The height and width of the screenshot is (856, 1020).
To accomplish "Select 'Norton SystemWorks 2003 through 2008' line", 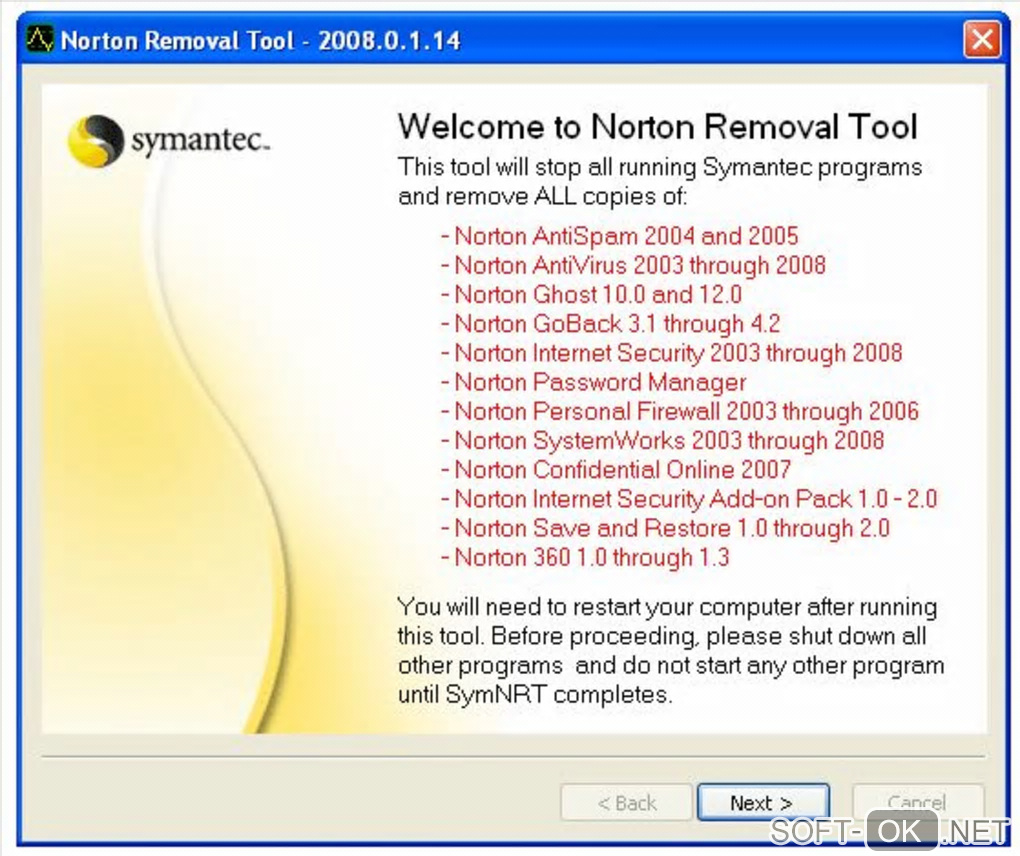I will pos(662,441).
